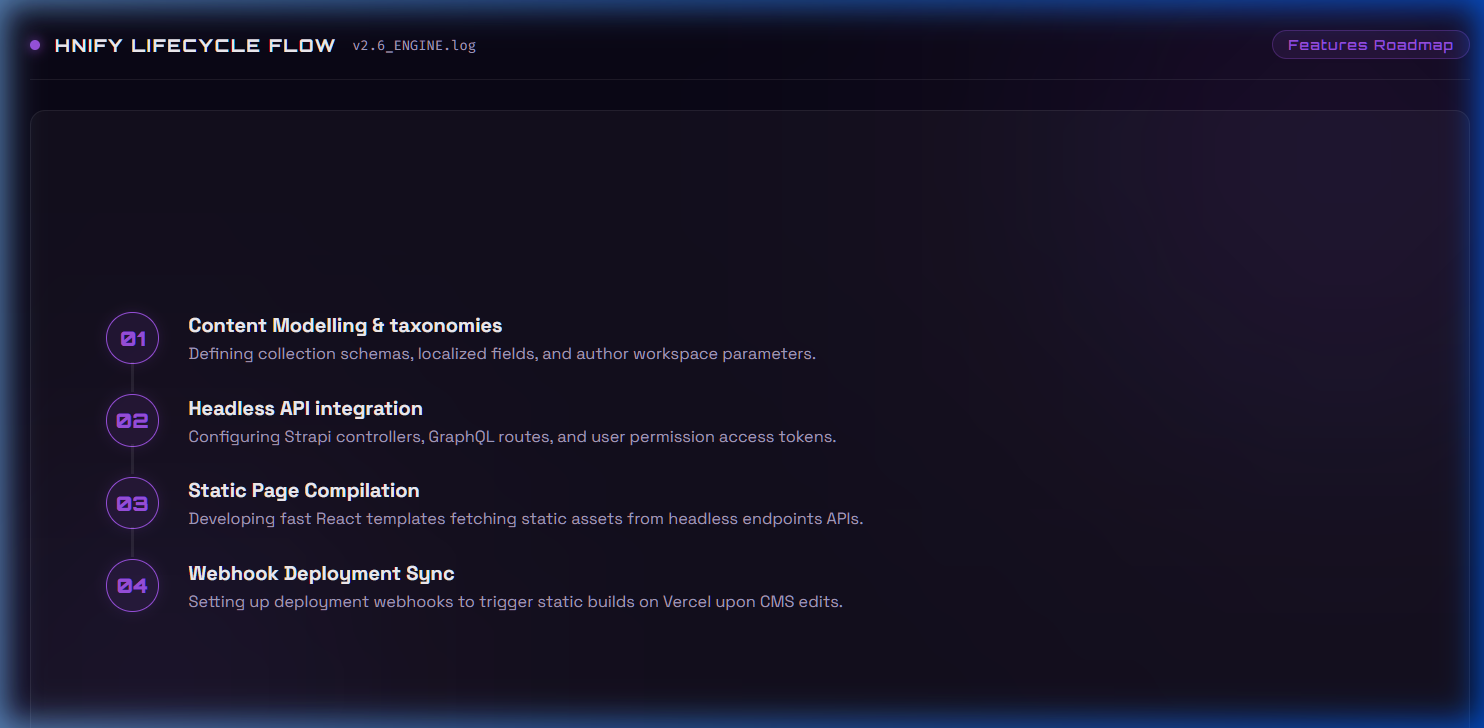Open Headless API integration heading
This screenshot has width=1484, height=728.
305,408
